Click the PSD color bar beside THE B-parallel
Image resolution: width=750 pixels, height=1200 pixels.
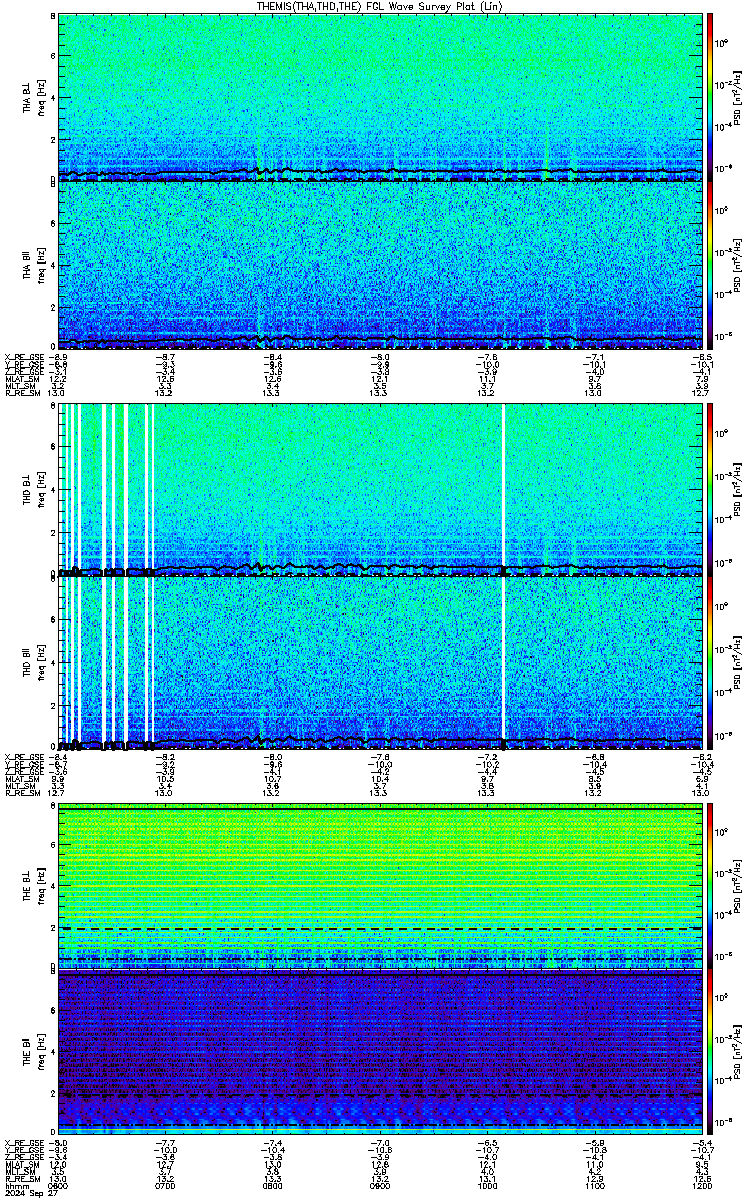pyautogui.click(x=709, y=1052)
